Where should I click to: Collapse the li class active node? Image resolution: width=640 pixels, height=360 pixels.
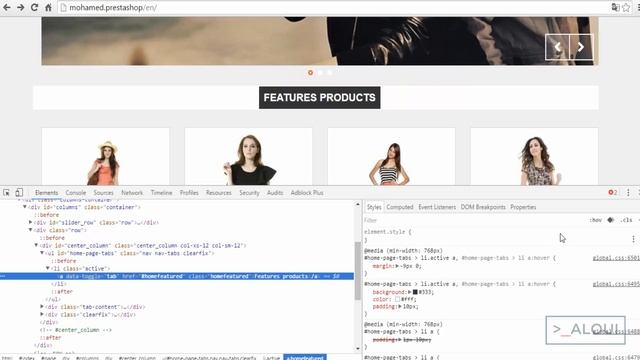pyautogui.click(x=48, y=269)
